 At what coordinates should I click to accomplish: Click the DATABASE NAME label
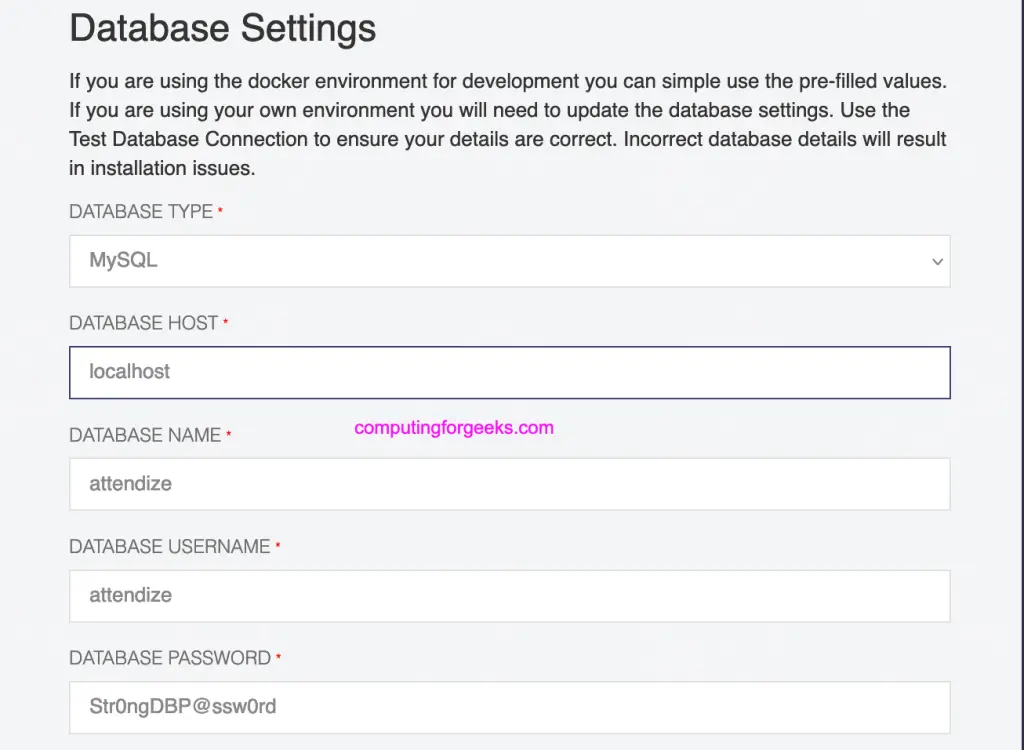click(145, 435)
